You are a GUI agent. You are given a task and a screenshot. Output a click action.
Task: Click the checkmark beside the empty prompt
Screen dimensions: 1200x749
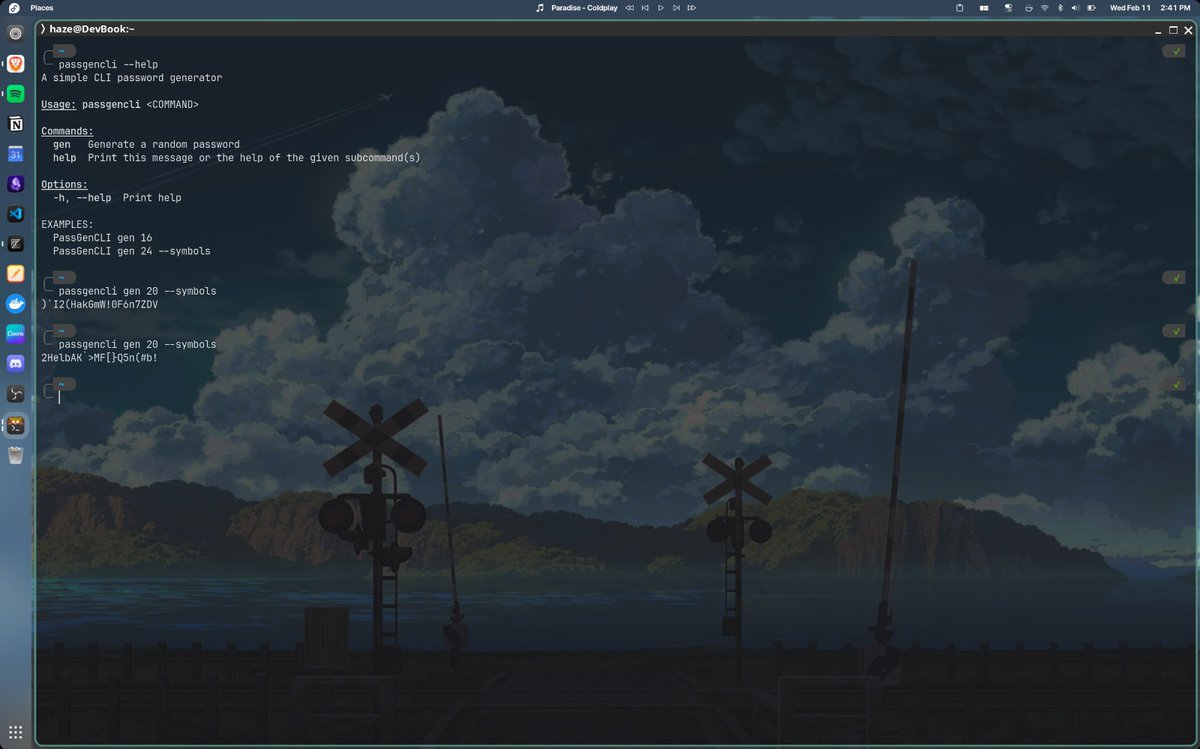[x=1173, y=384]
